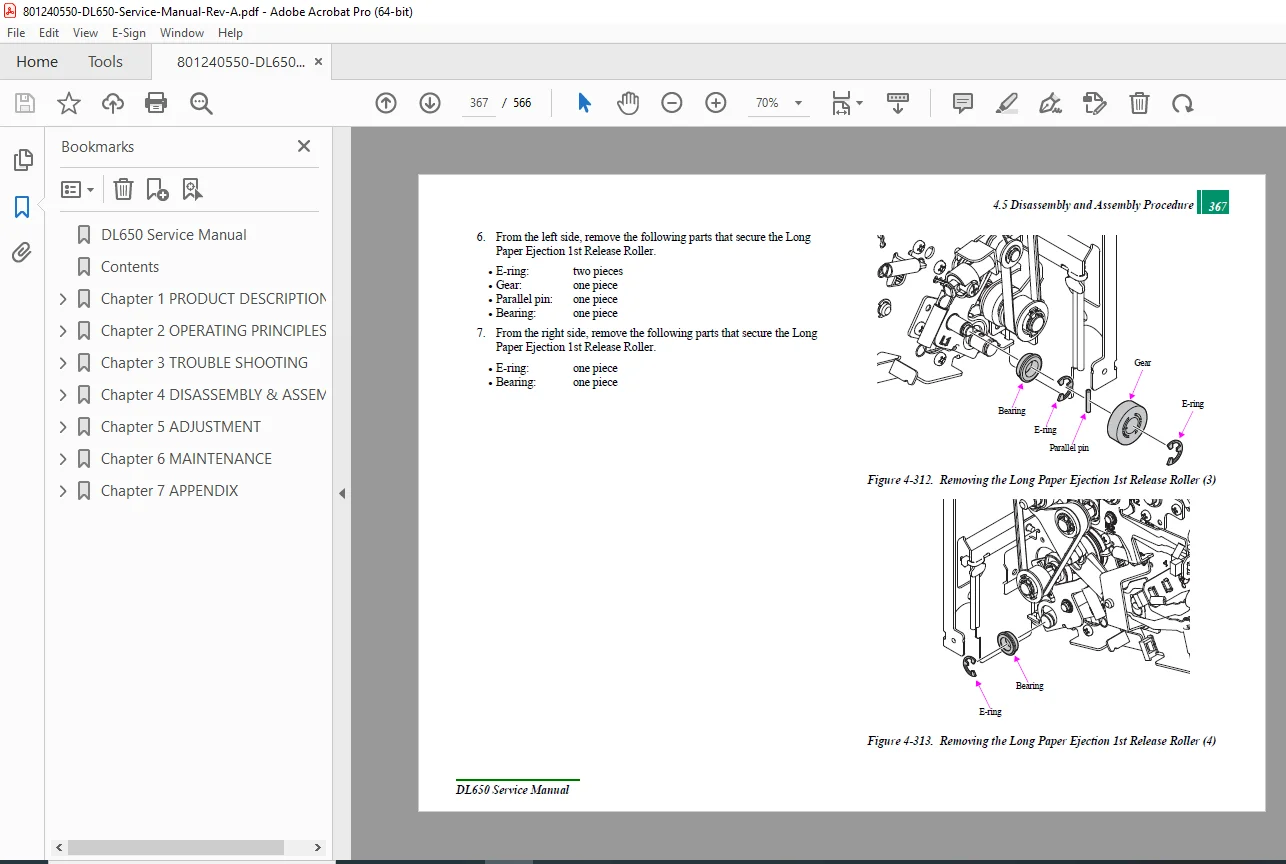Switch to the Tools tab
Image resolution: width=1286 pixels, height=864 pixels.
coord(105,62)
